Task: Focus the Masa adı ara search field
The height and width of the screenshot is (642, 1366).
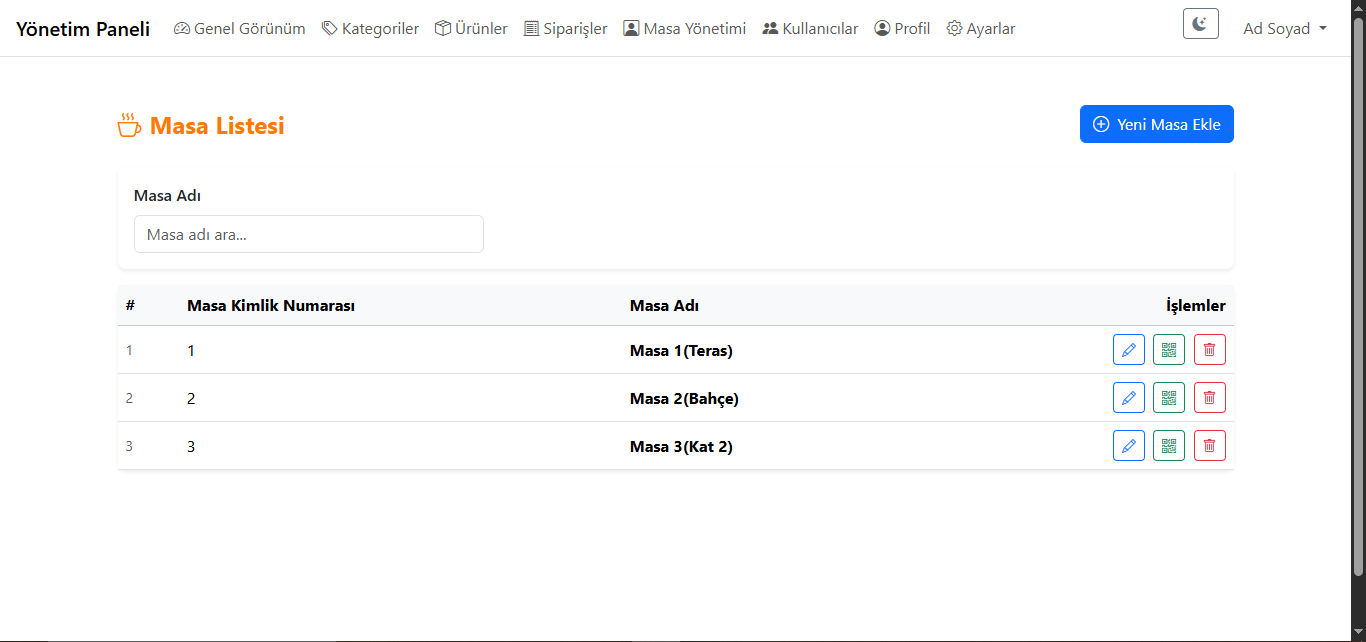Action: [308, 234]
